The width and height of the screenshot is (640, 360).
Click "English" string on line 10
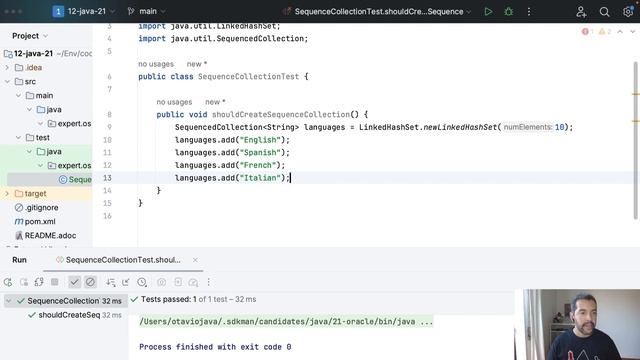pos(260,140)
